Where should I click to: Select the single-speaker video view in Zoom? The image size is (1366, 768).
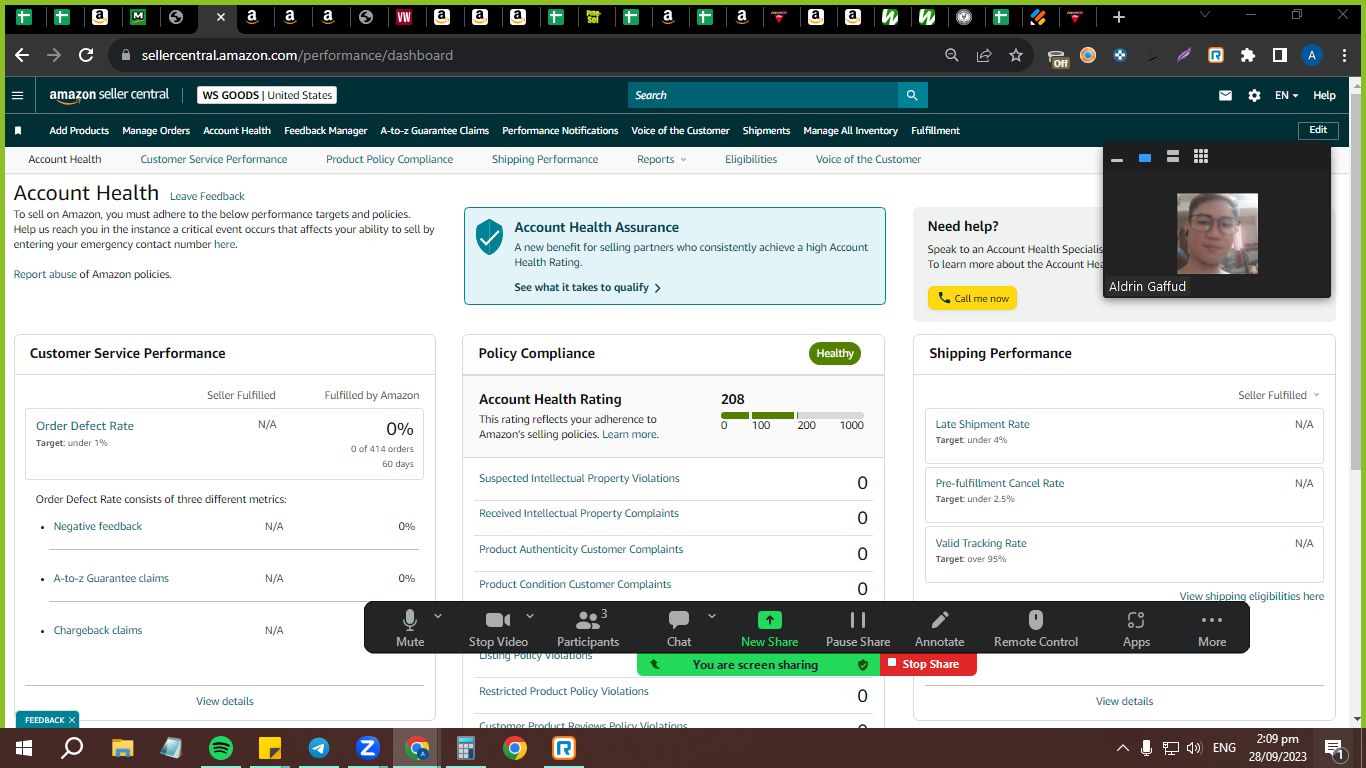pyautogui.click(x=1145, y=157)
